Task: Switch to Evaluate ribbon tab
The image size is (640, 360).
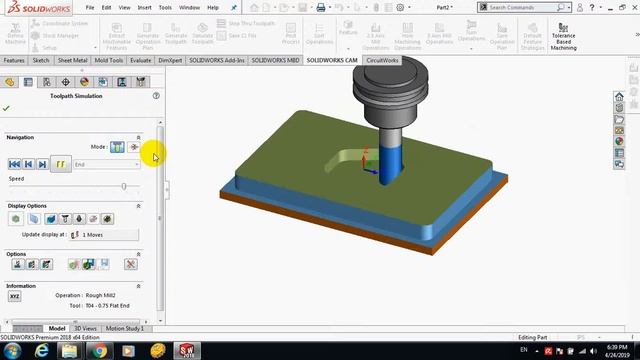Action: pyautogui.click(x=140, y=60)
